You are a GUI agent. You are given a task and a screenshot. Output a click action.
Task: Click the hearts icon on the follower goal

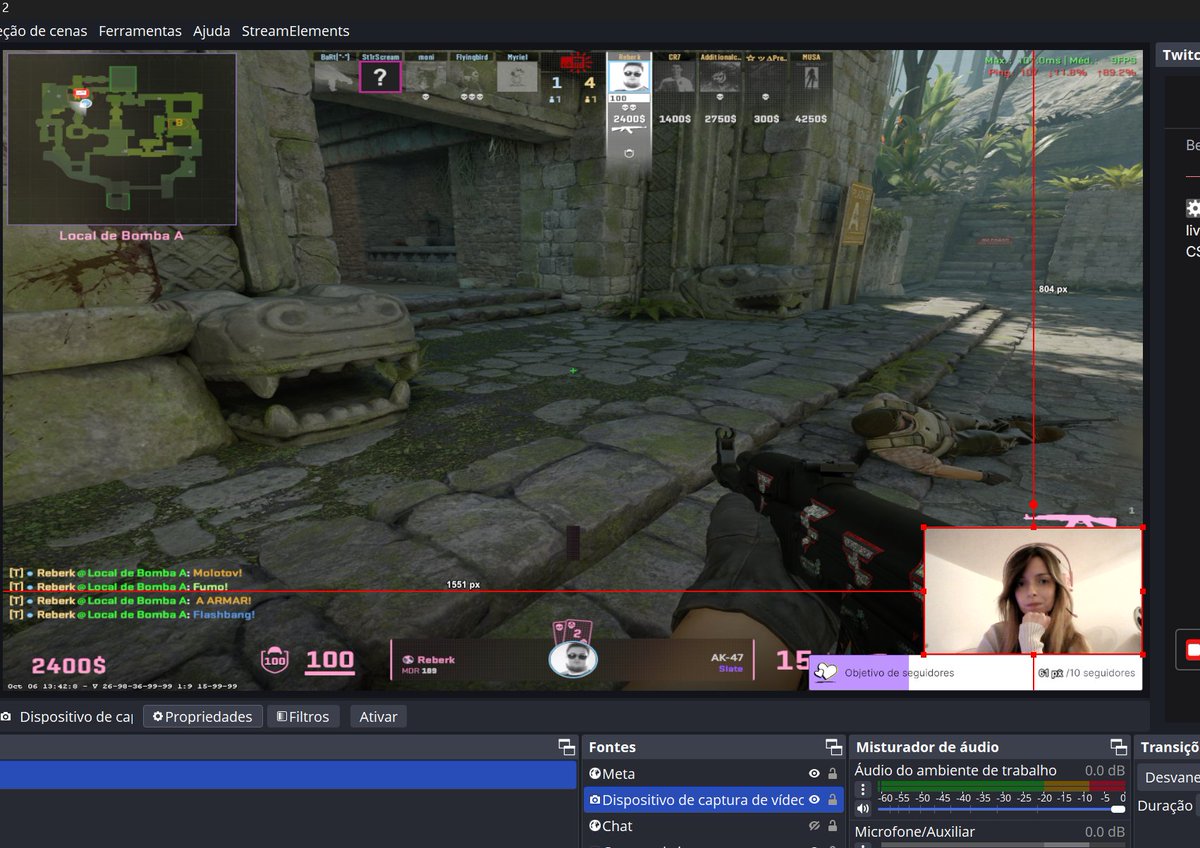826,673
